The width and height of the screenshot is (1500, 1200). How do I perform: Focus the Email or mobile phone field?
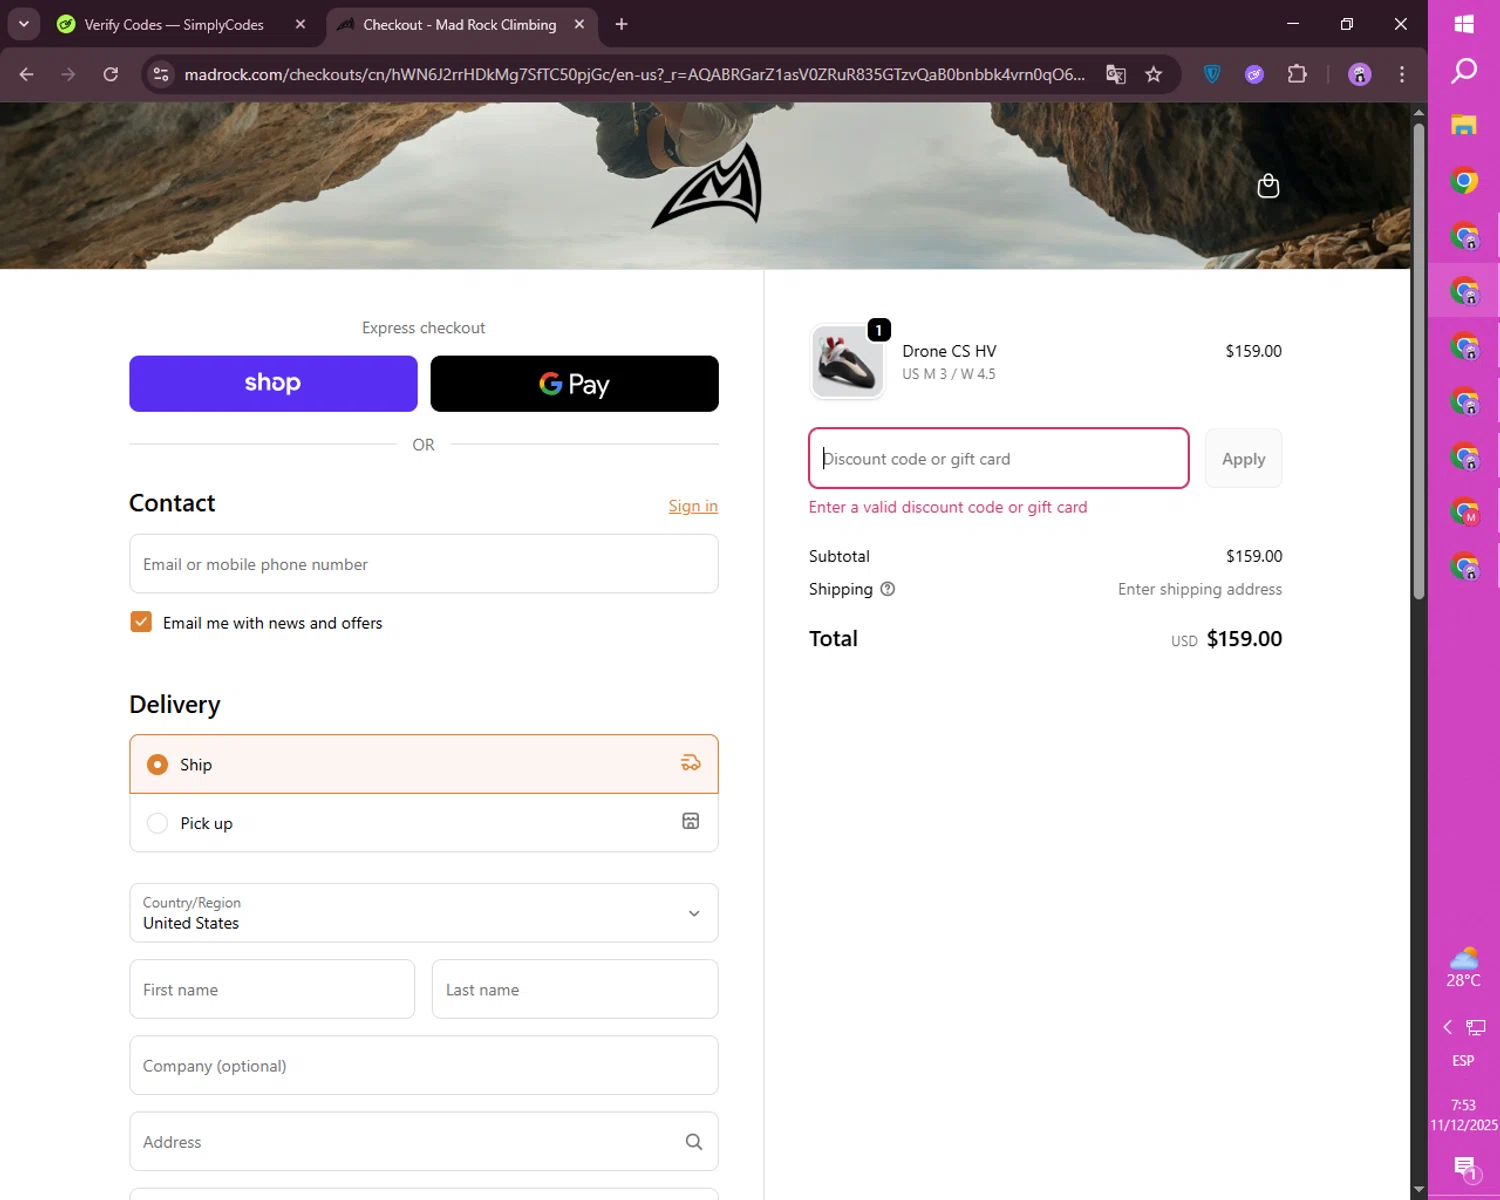[424, 564]
